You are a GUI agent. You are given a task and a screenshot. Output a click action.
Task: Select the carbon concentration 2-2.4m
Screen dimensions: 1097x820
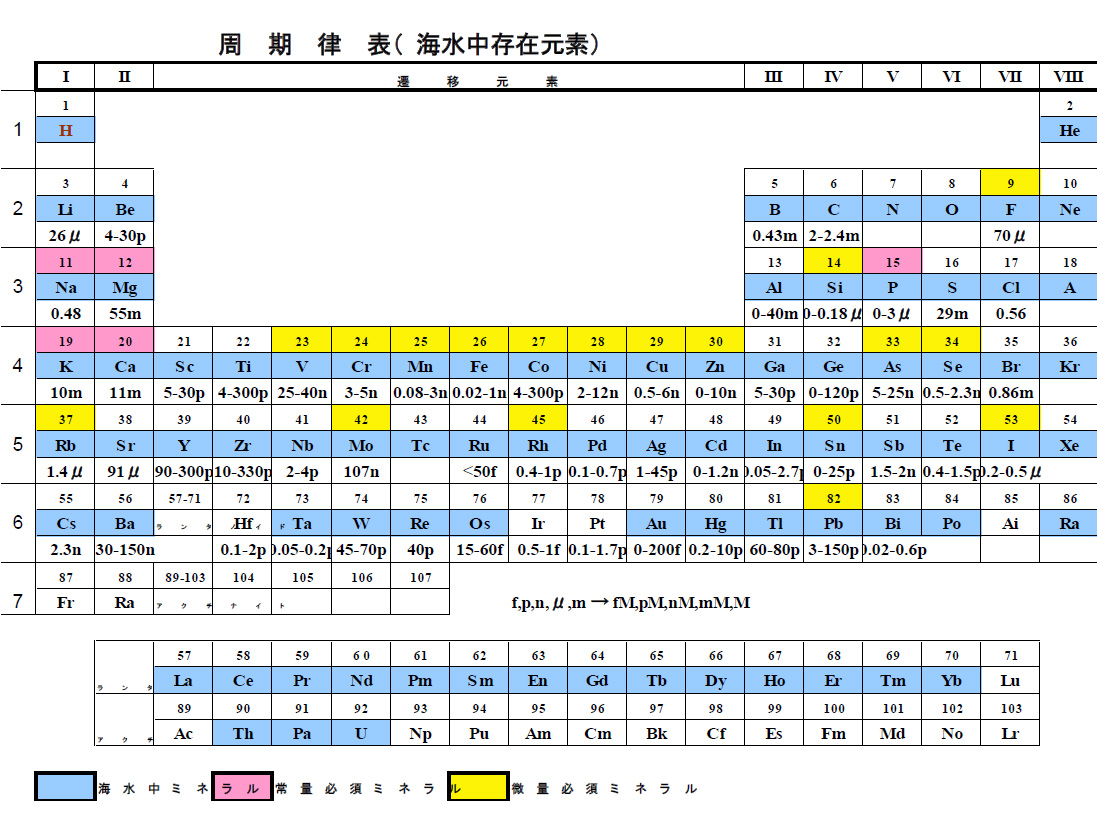click(x=833, y=236)
